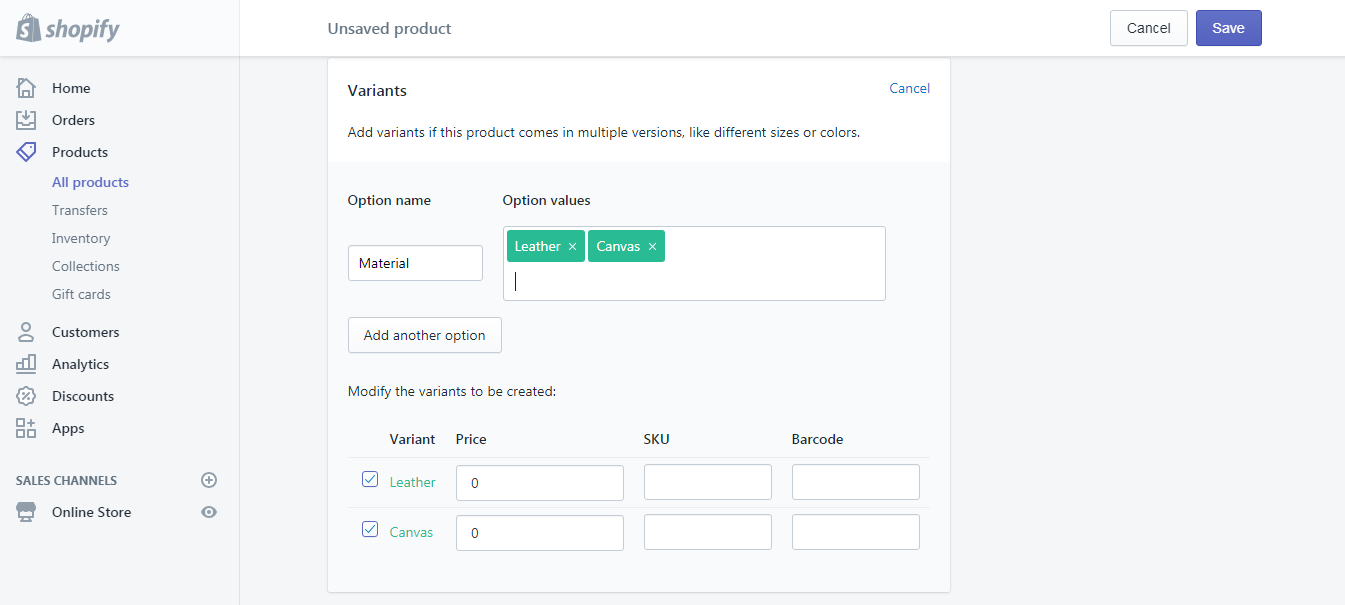Viewport: 1345px width, 605px height.
Task: Click the Analytics bar chart icon
Action: click(26, 364)
